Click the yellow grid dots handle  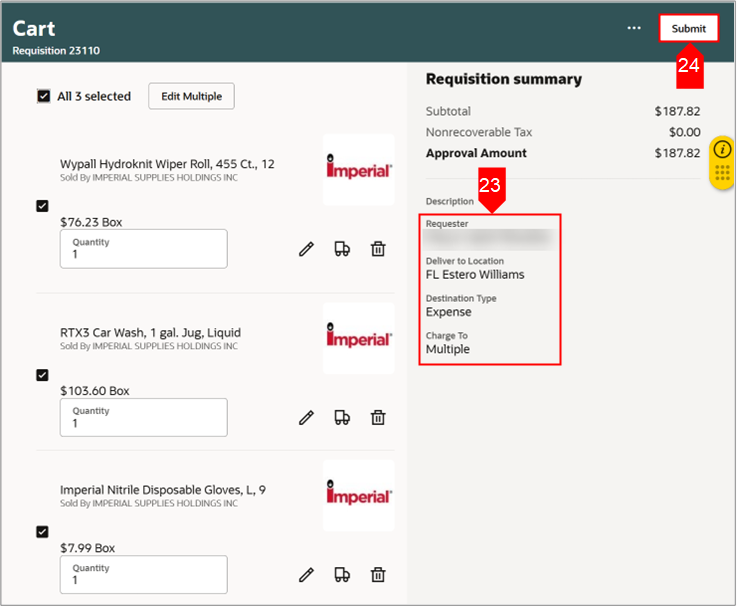724,173
